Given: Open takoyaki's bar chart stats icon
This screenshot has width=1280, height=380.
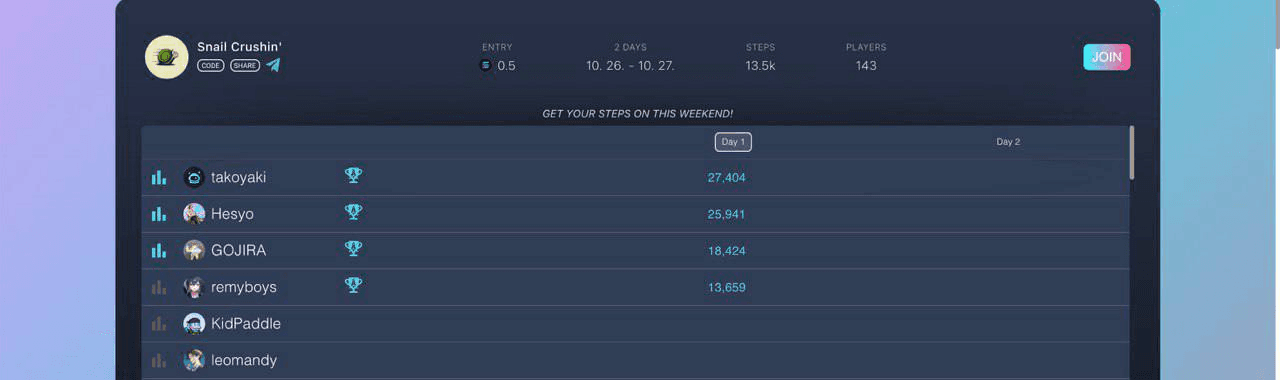Looking at the screenshot, I should [158, 177].
